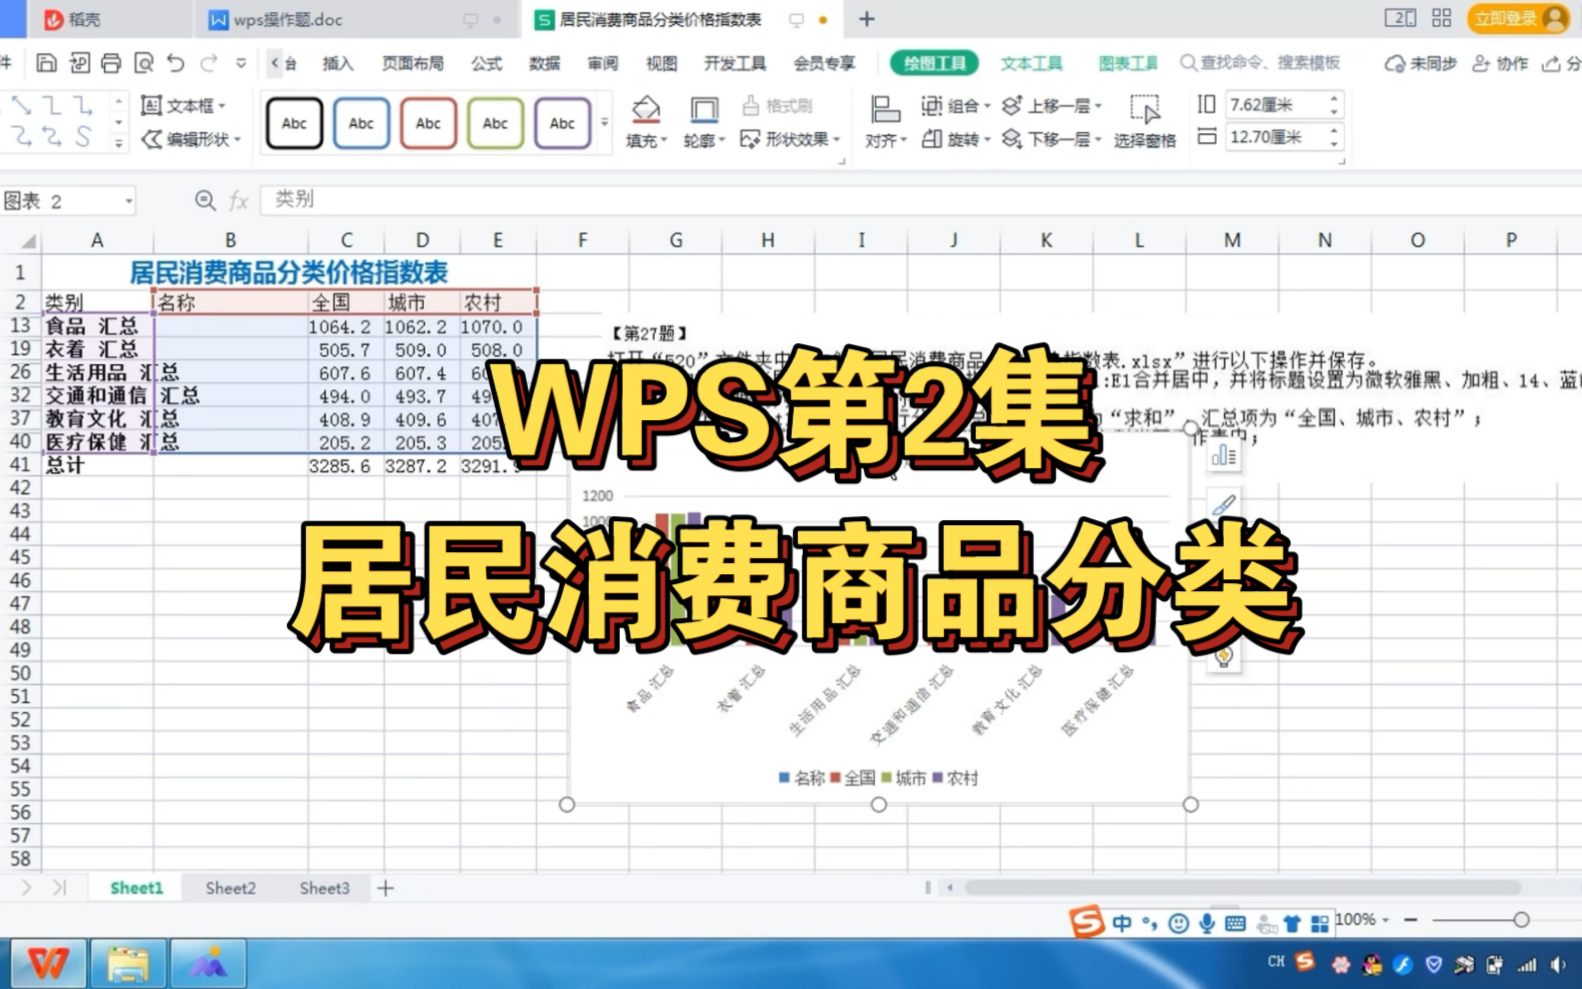
Task: Select the black outlined Abc shape style
Action: pyautogui.click(x=294, y=123)
